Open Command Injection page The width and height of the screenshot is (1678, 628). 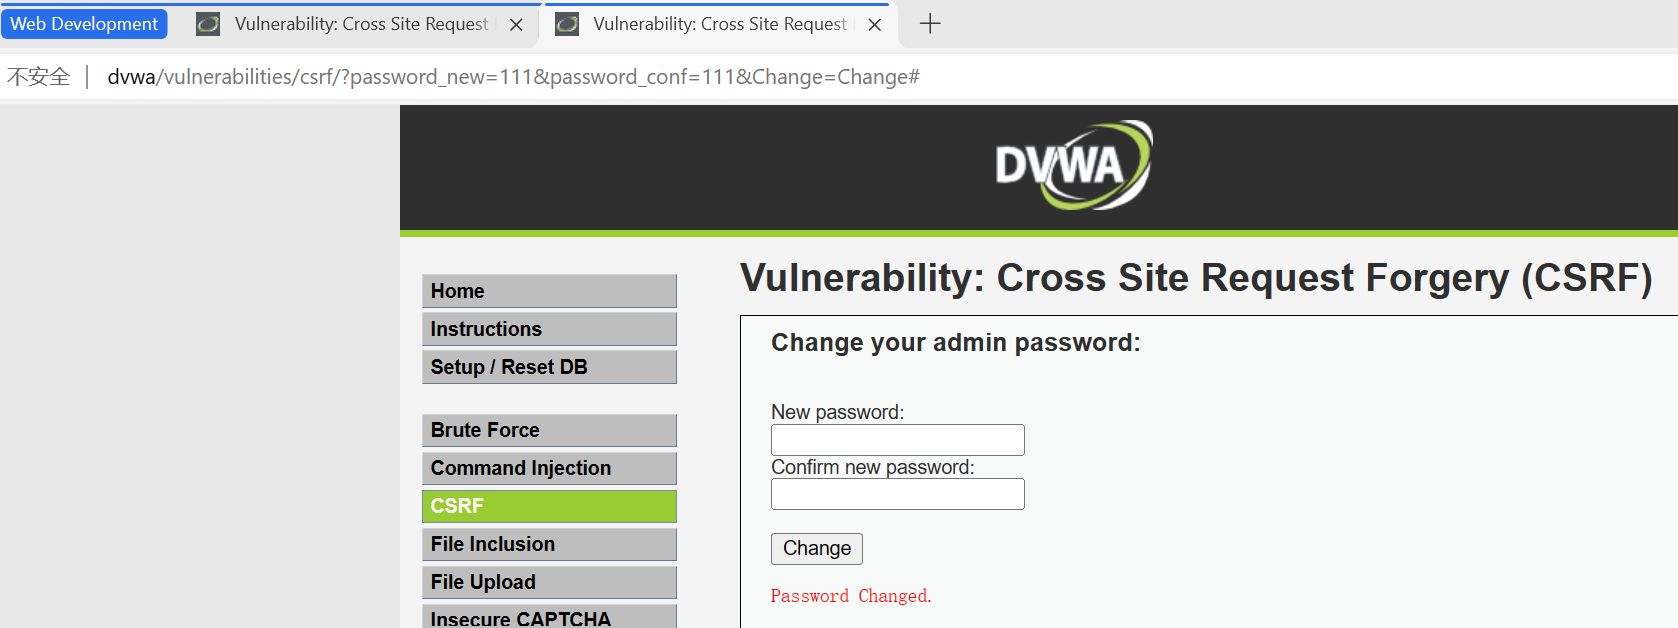pyautogui.click(x=549, y=468)
